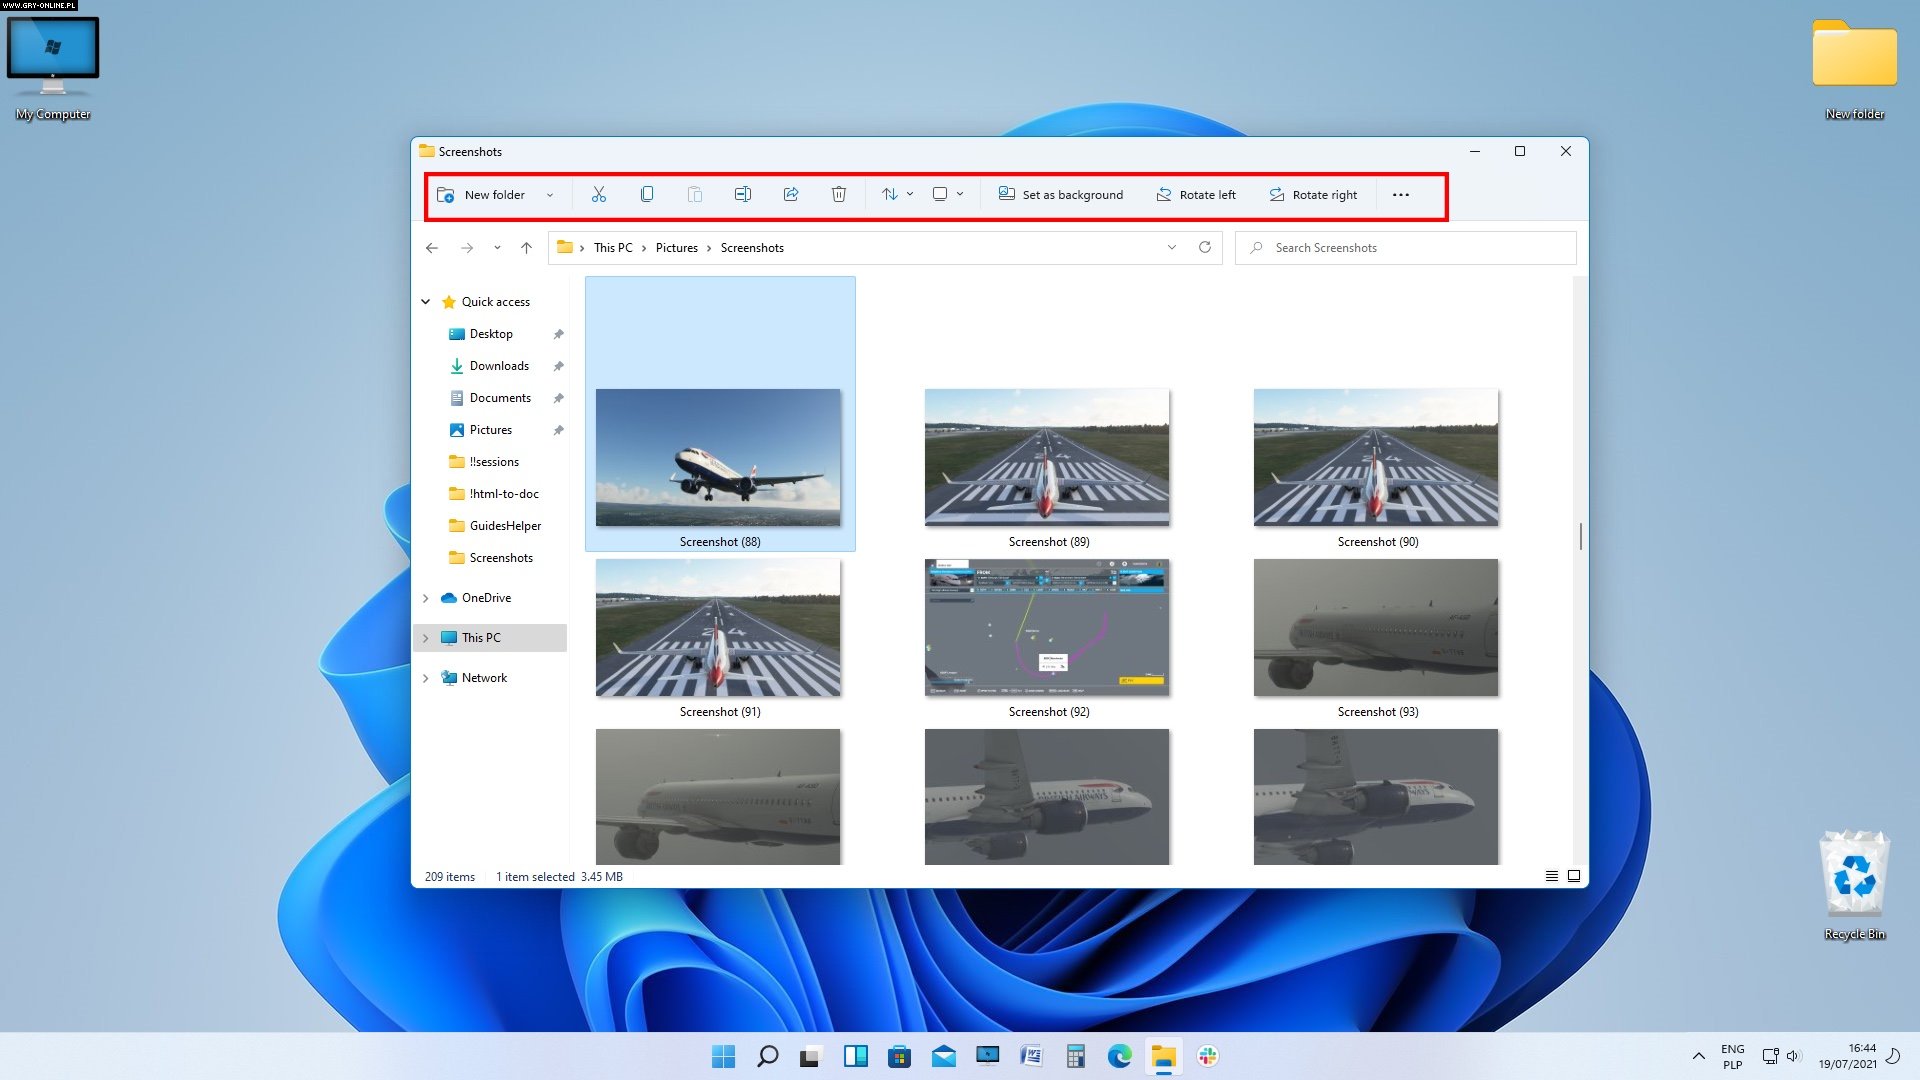Click the Delete trash icon
This screenshot has width=1920, height=1080.
[838, 194]
